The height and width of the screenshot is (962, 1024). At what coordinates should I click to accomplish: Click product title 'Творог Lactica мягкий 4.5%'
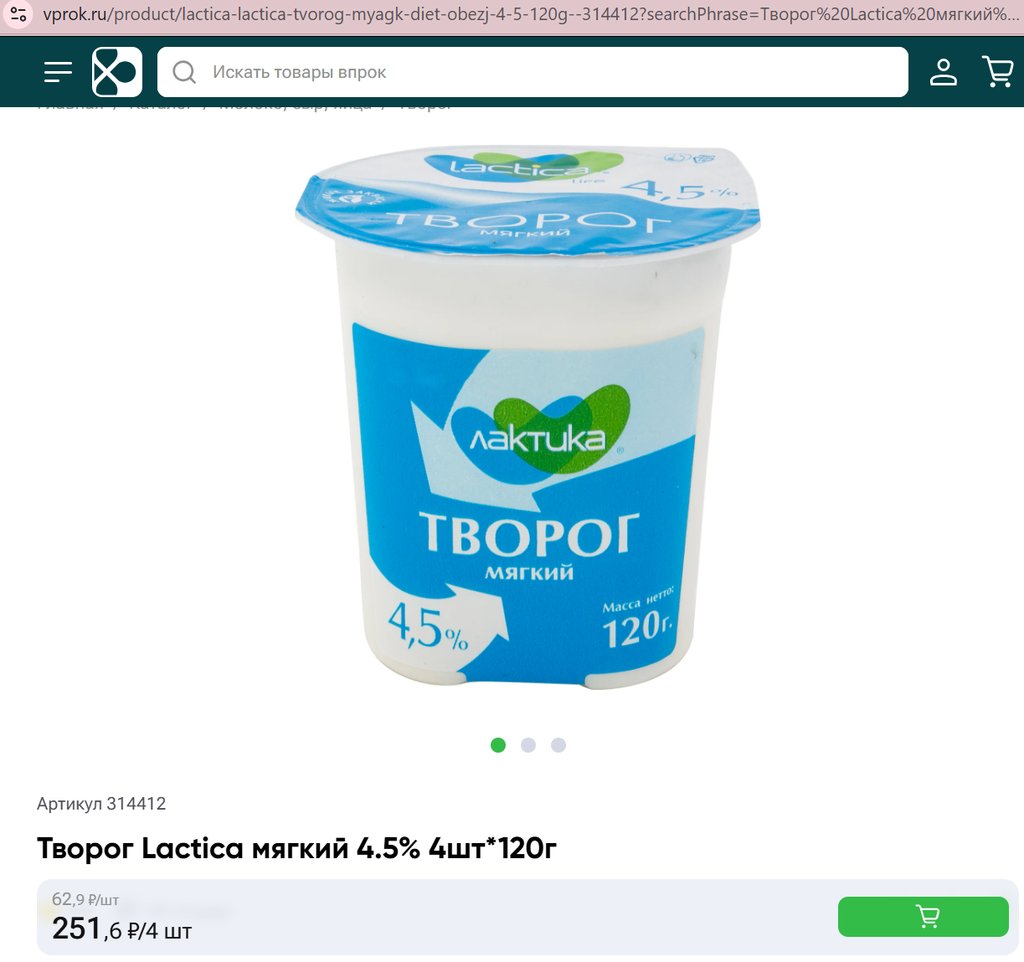296,848
